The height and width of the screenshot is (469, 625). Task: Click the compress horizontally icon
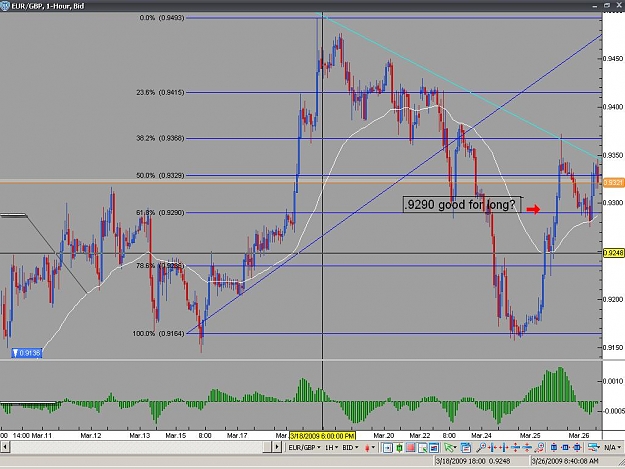493,448
